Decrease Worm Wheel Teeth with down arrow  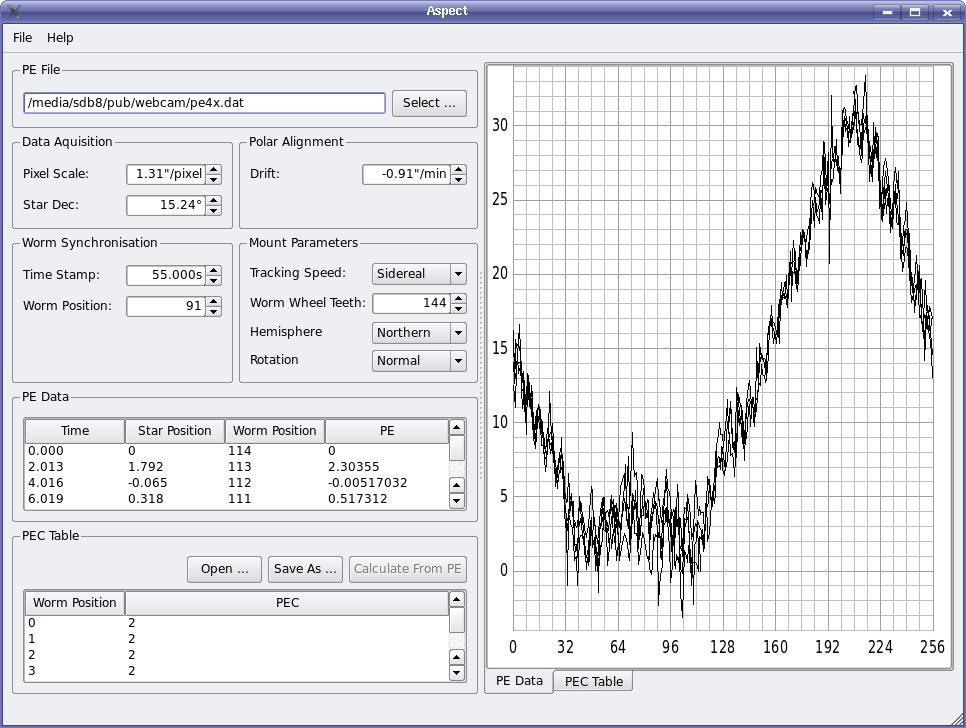(458, 308)
